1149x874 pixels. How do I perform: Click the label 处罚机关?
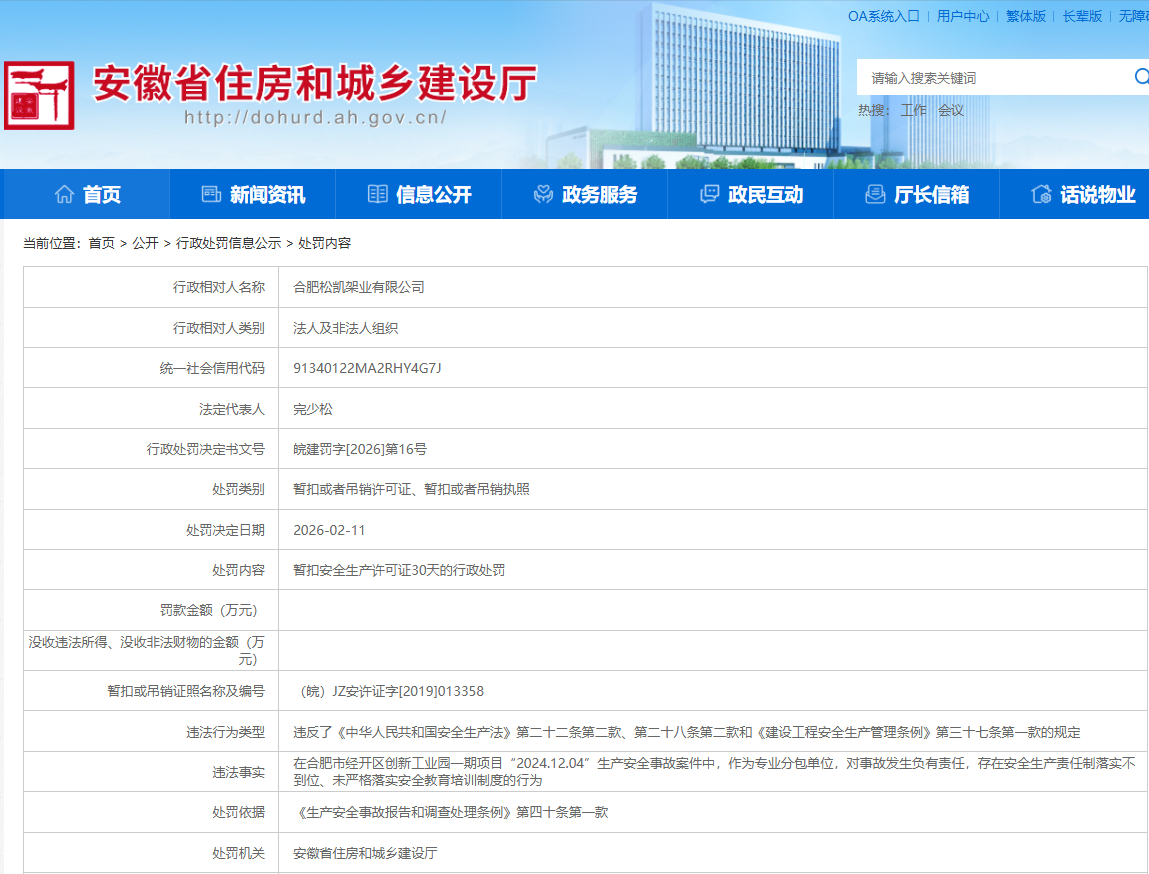point(238,853)
